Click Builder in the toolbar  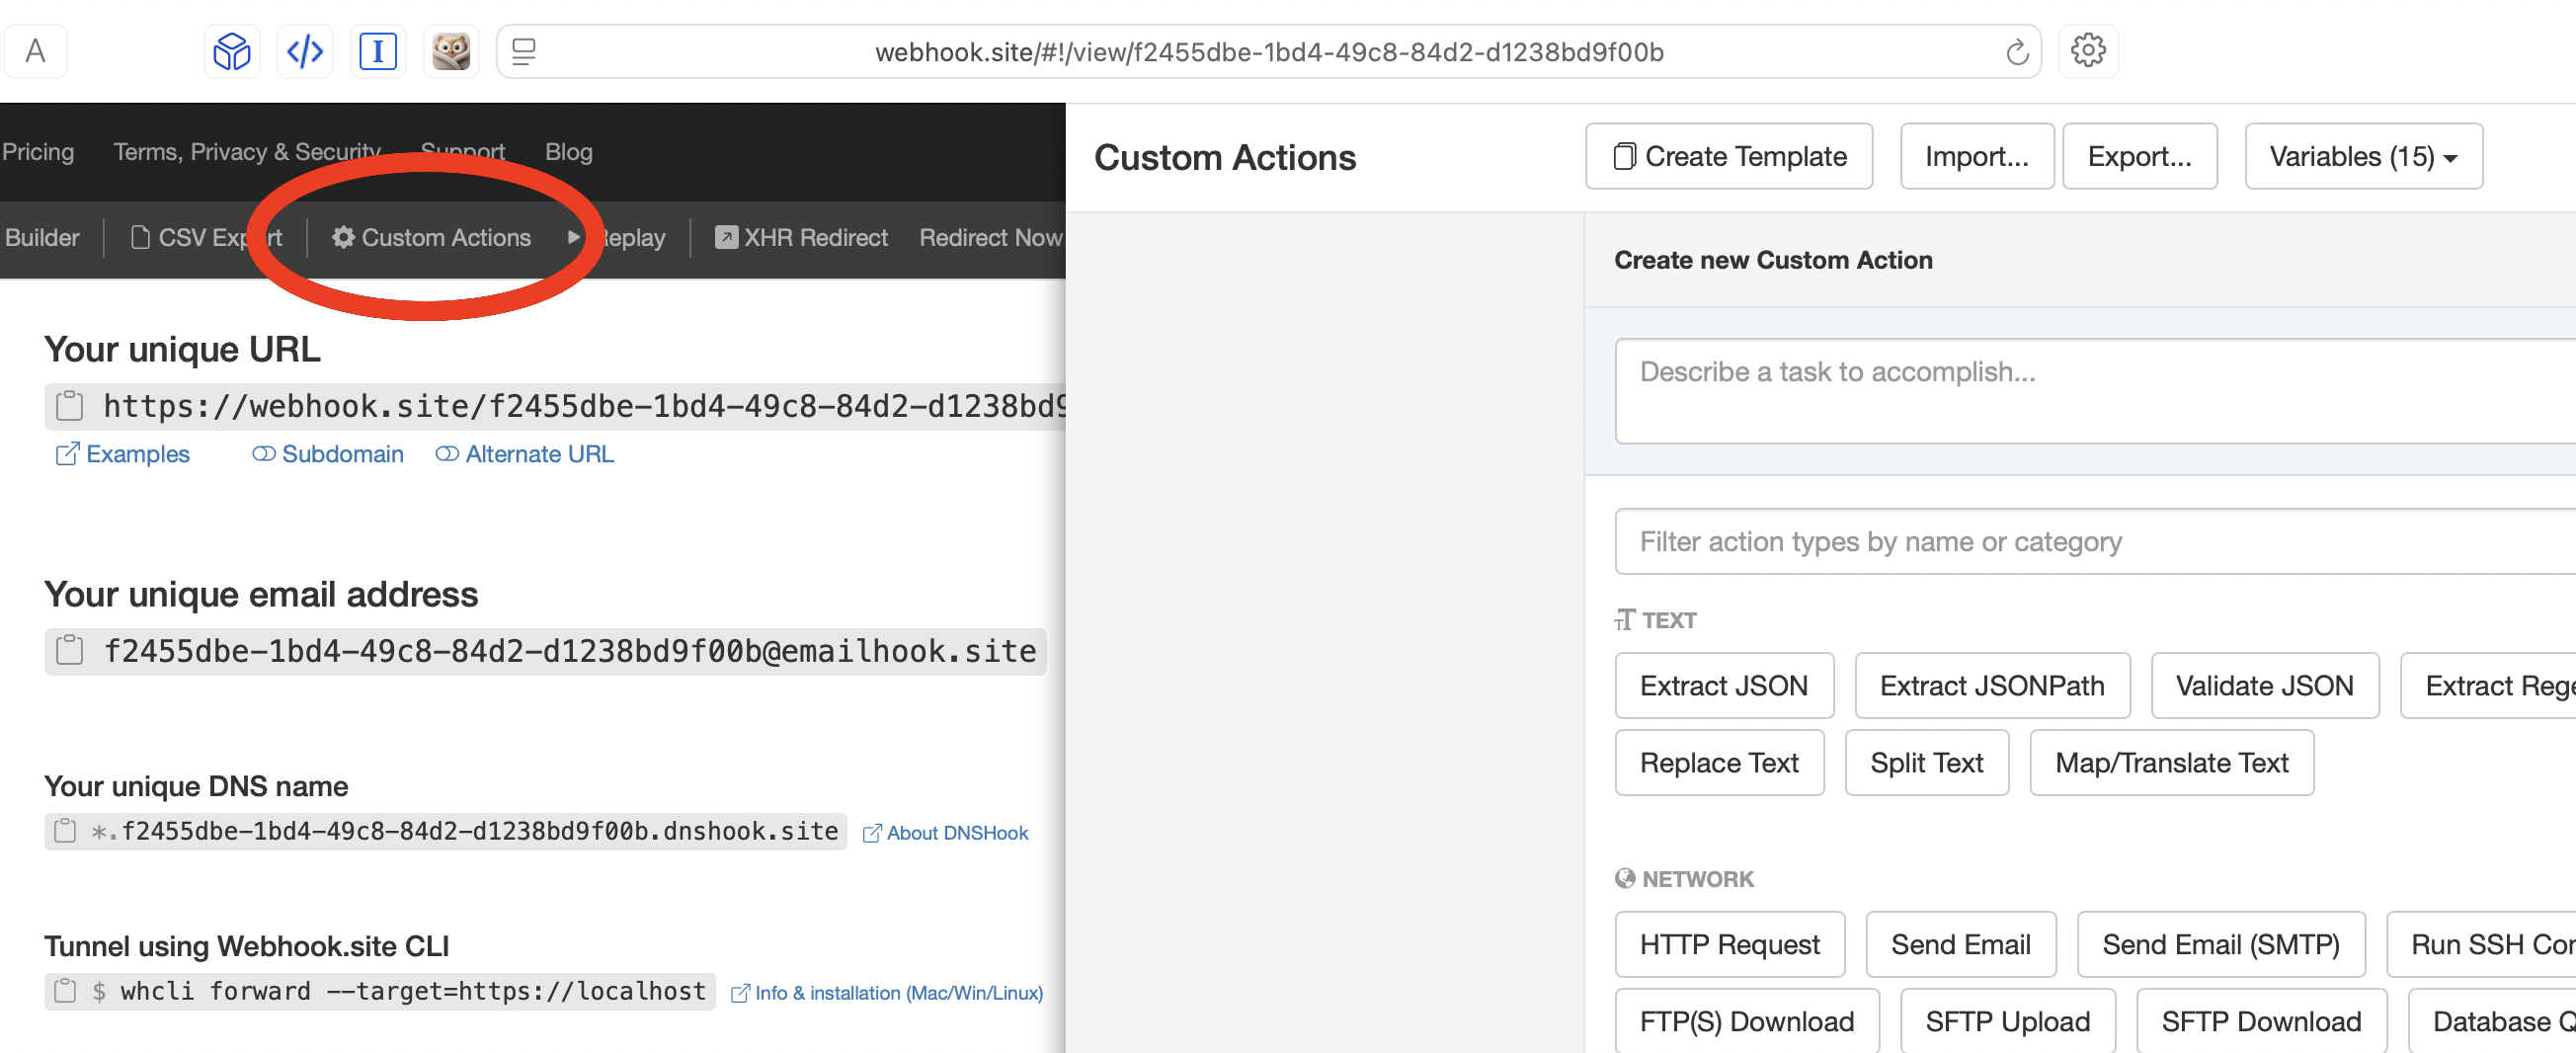point(42,237)
